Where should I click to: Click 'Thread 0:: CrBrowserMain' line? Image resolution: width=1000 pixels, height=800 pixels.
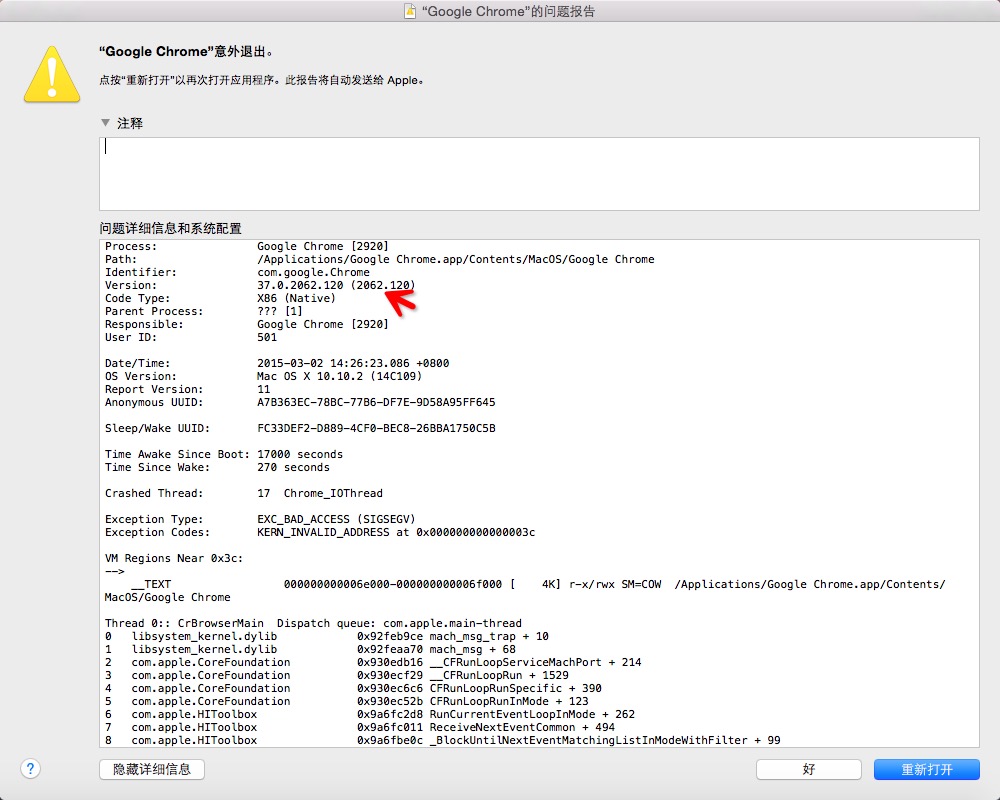[x=313, y=623]
